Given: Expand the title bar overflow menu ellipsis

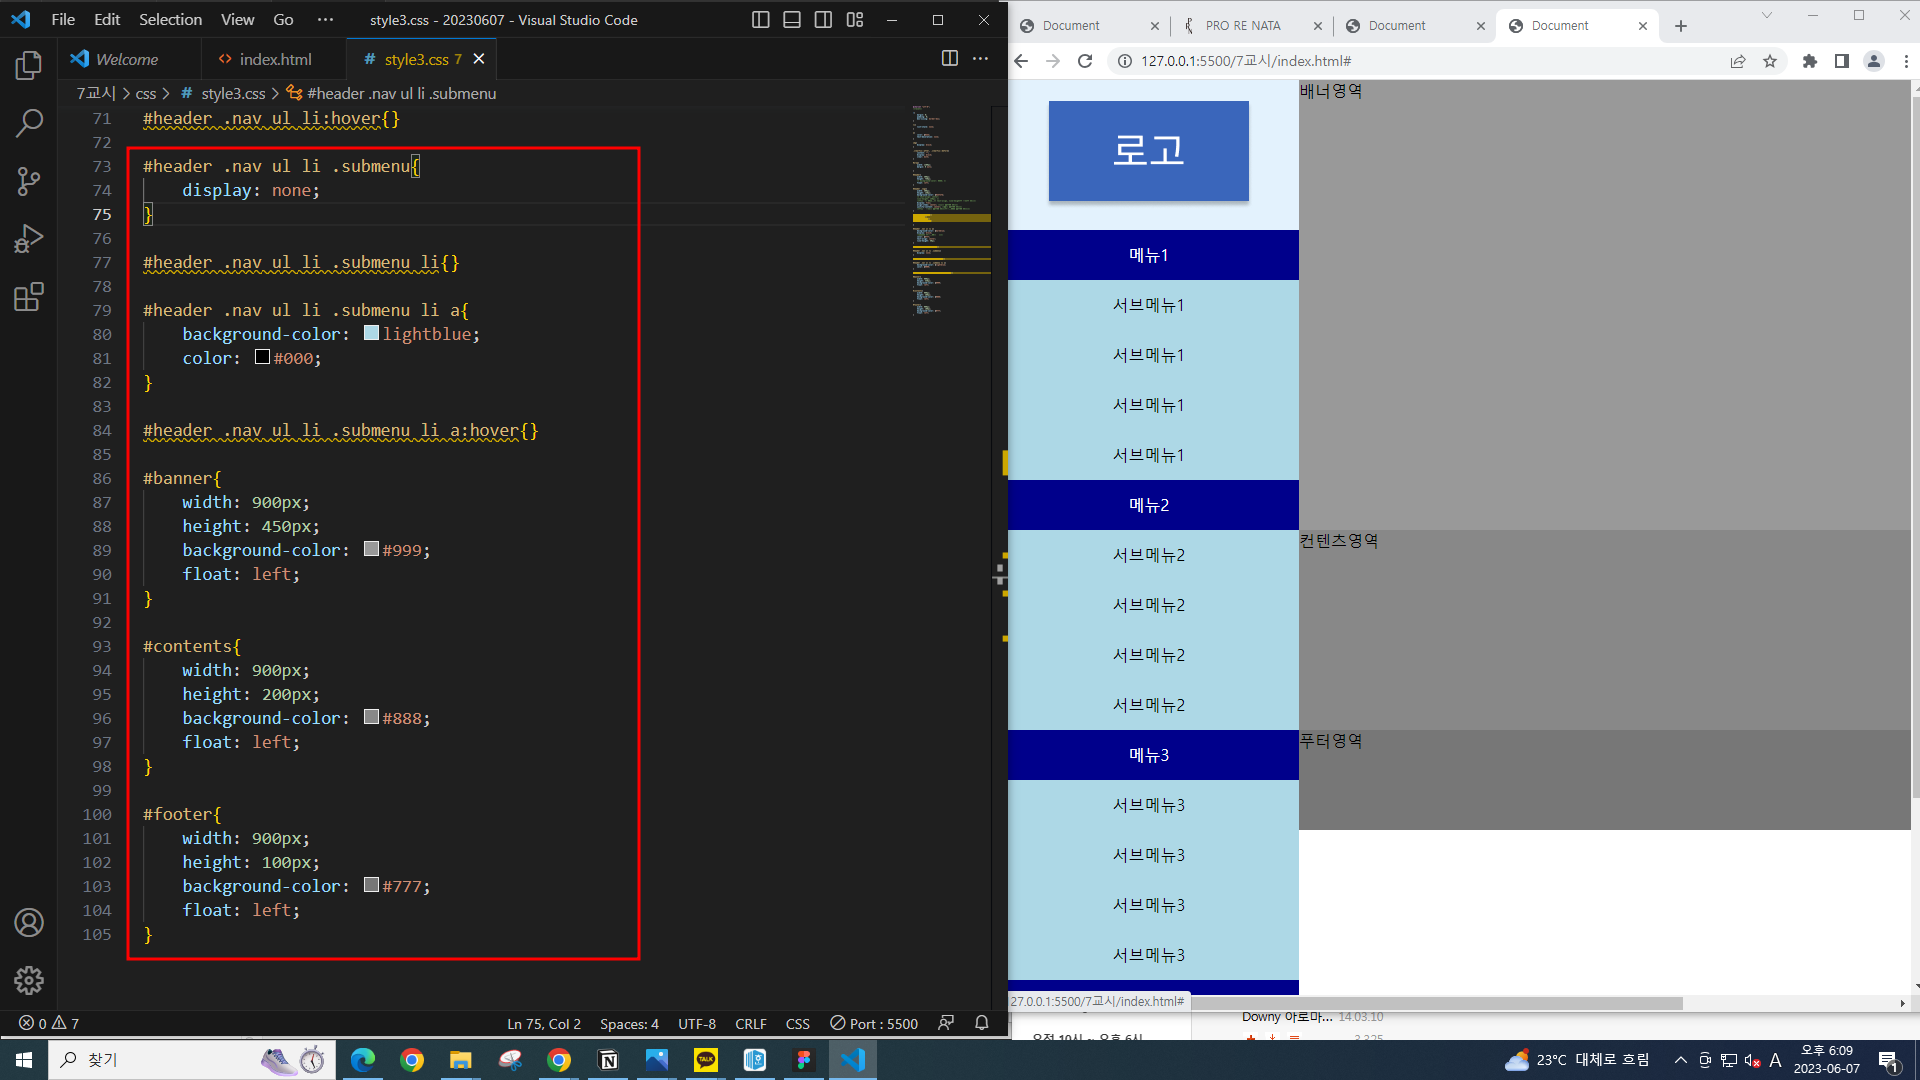Looking at the screenshot, I should coord(325,20).
